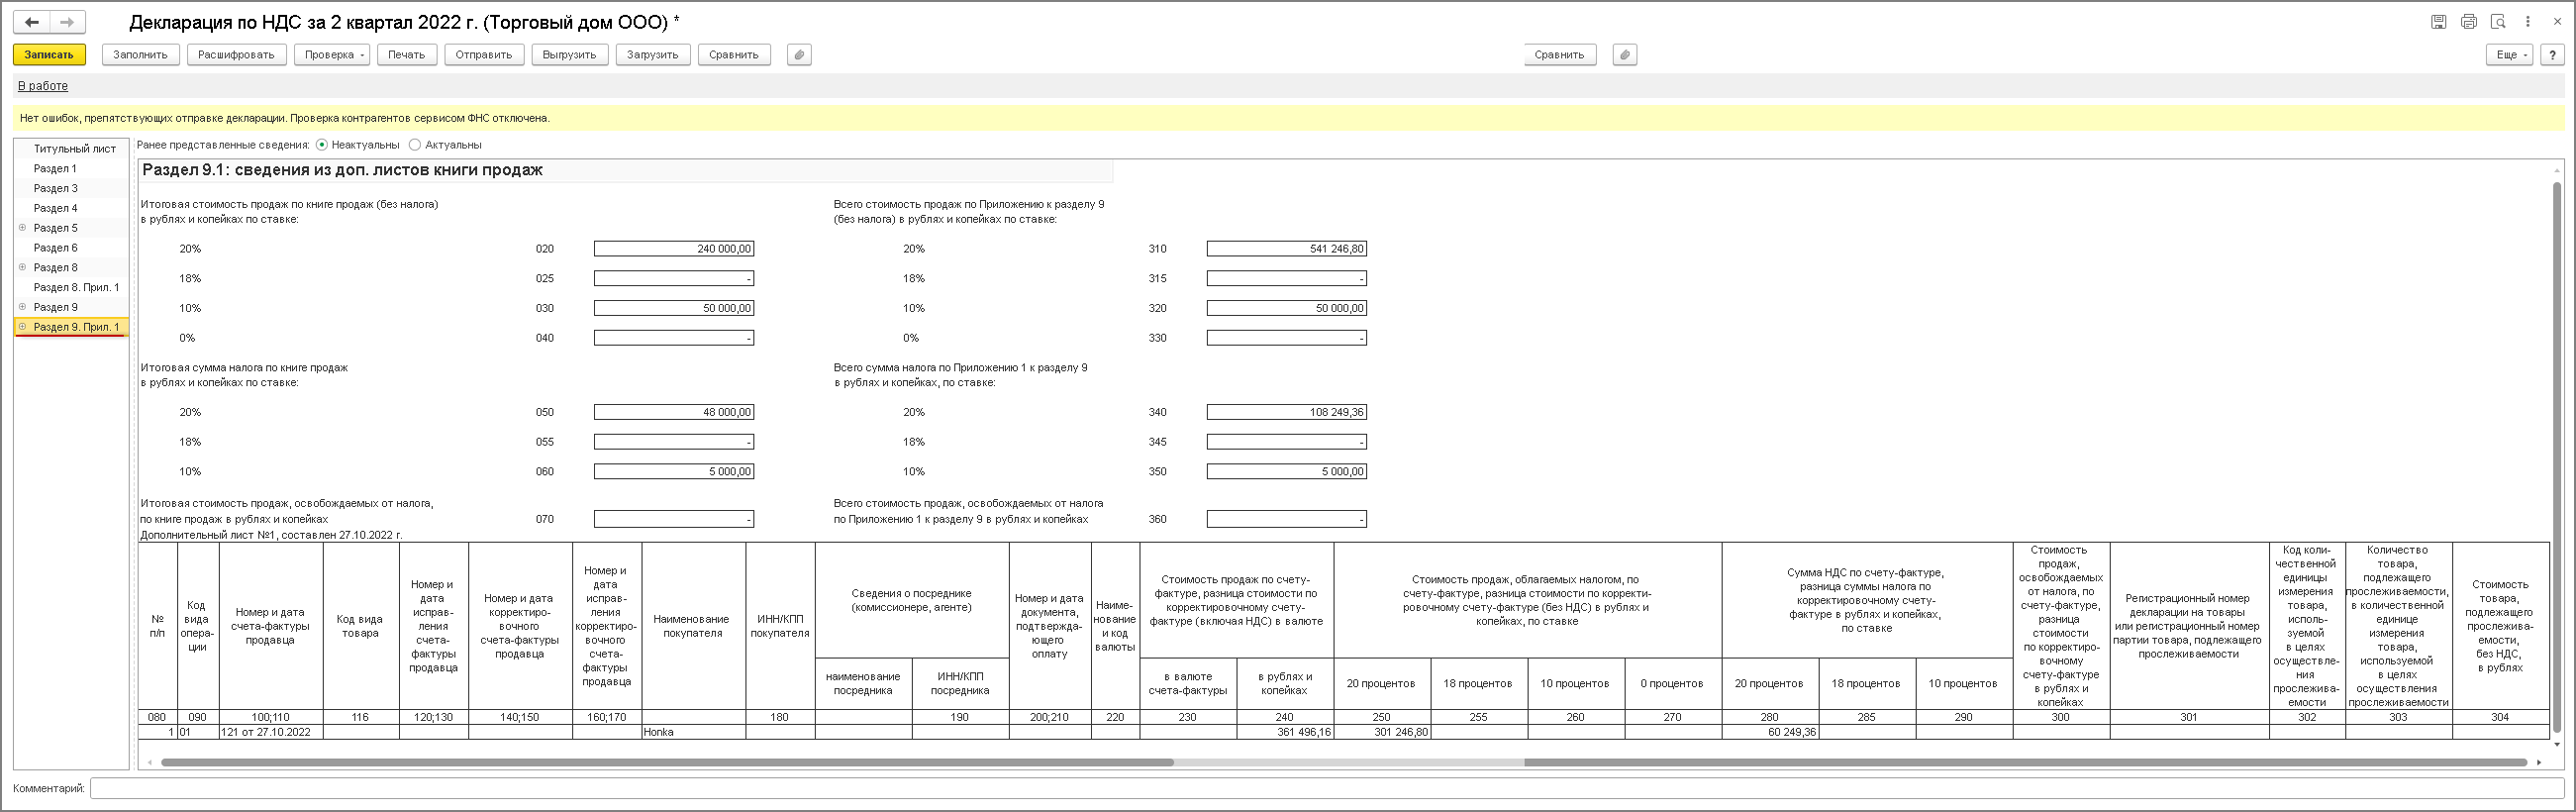The image size is (2576, 812).
Task: Expand the Раздел 8 tree node
Action: coord(23,267)
